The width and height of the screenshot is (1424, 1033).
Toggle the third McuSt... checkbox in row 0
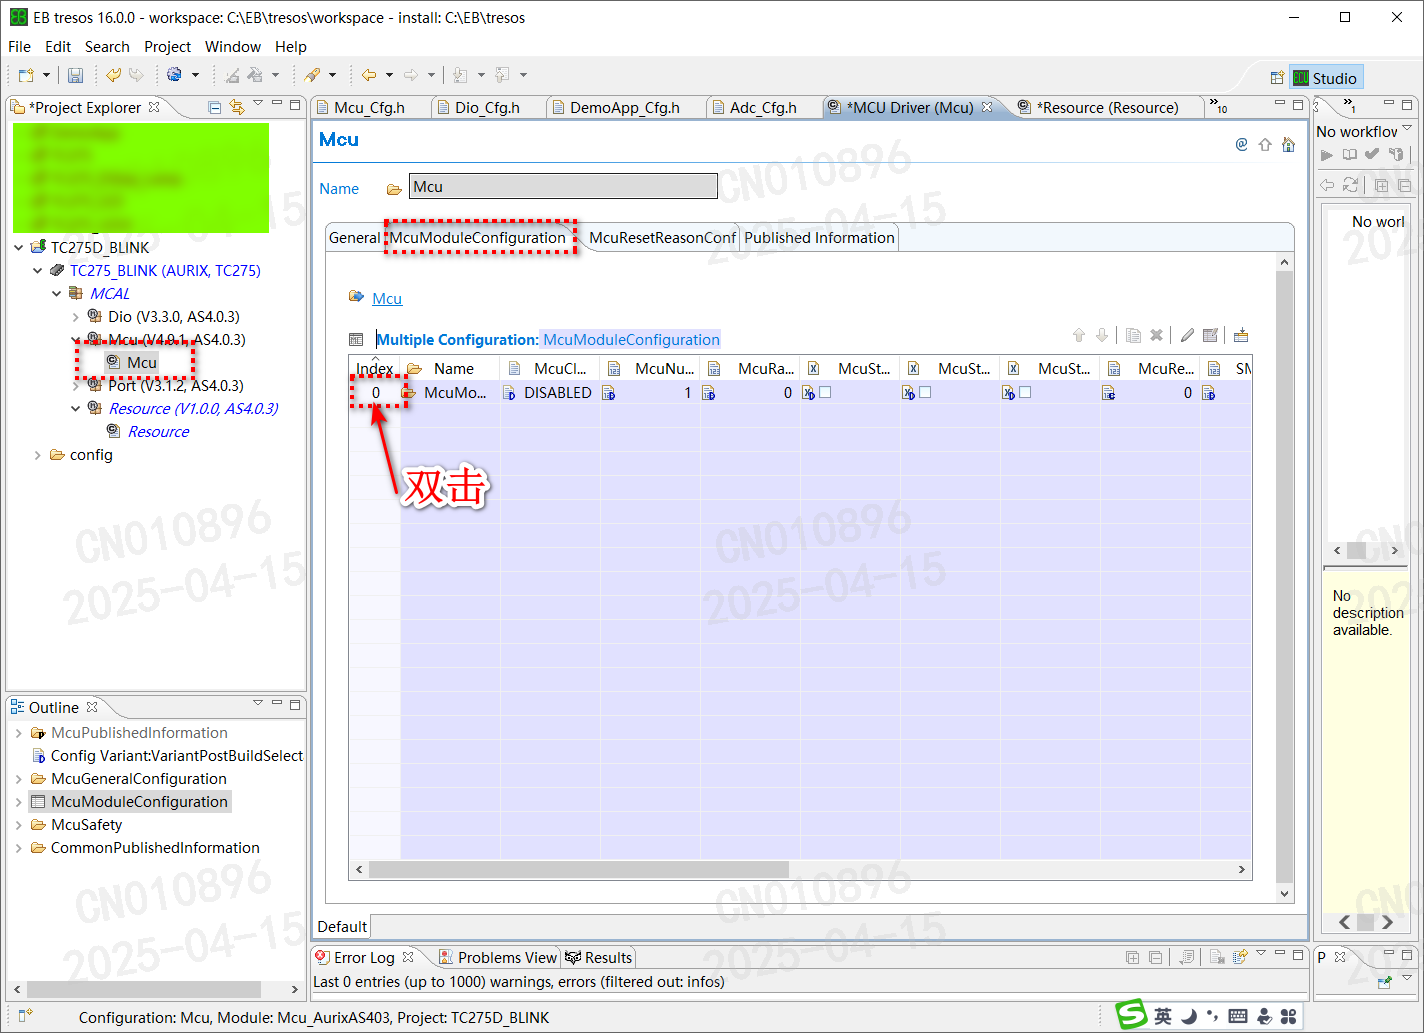pyautogui.click(x=1025, y=393)
